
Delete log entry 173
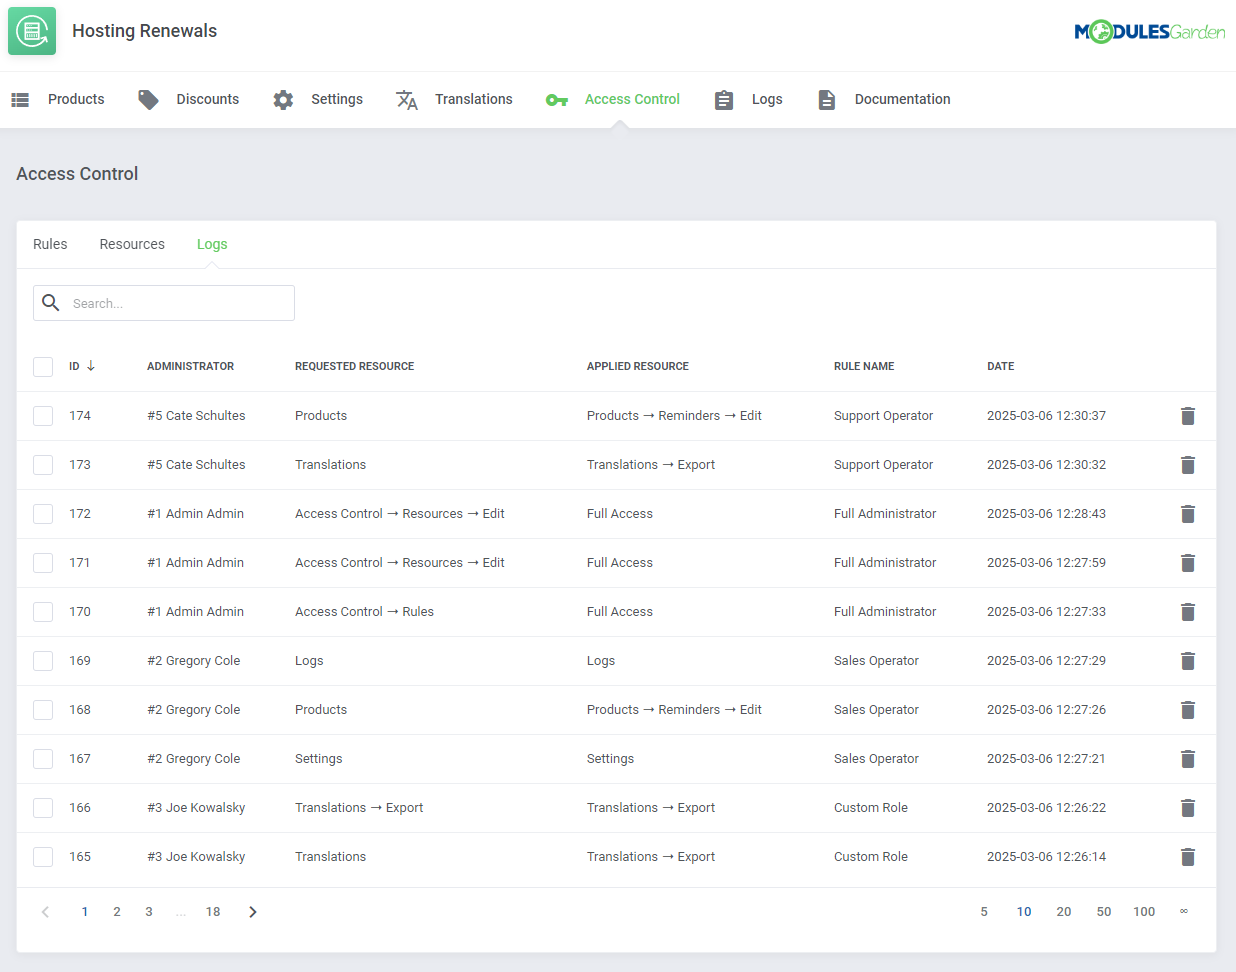1188,465
